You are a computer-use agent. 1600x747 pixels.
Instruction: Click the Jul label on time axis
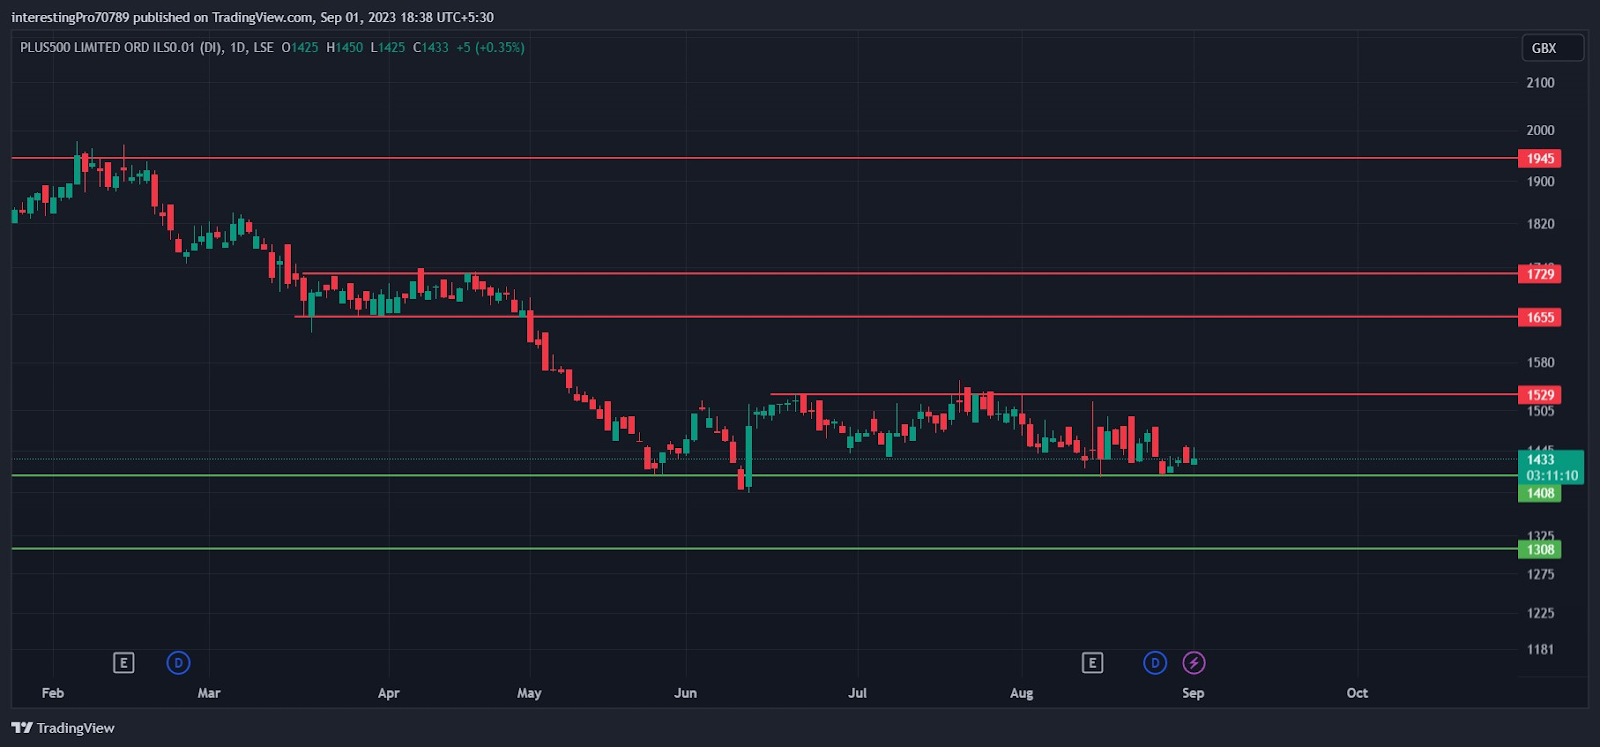click(858, 693)
